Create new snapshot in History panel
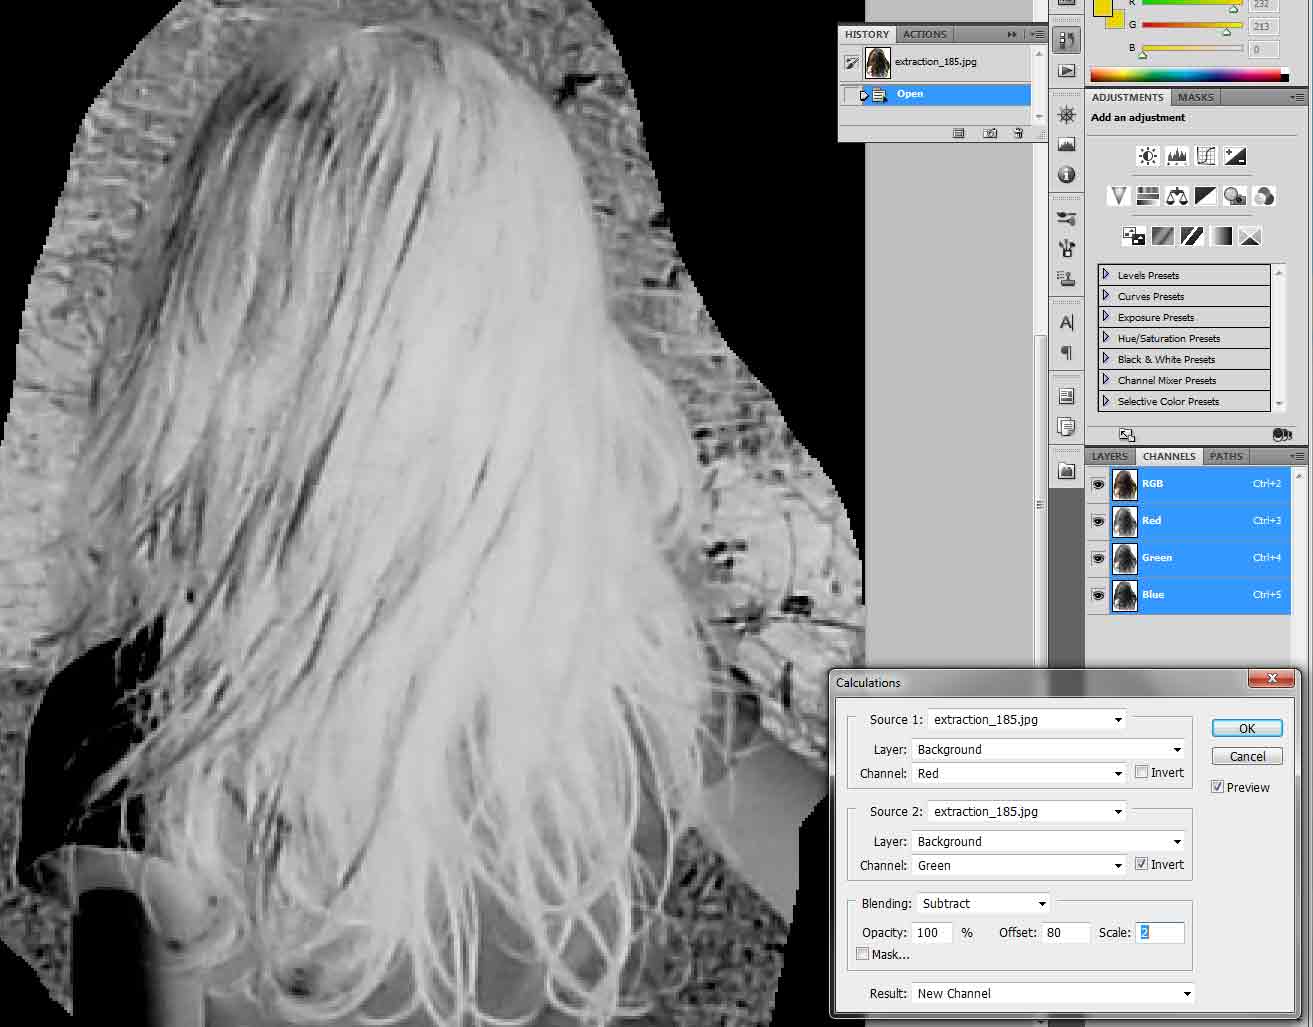The image size is (1313, 1027). point(989,133)
